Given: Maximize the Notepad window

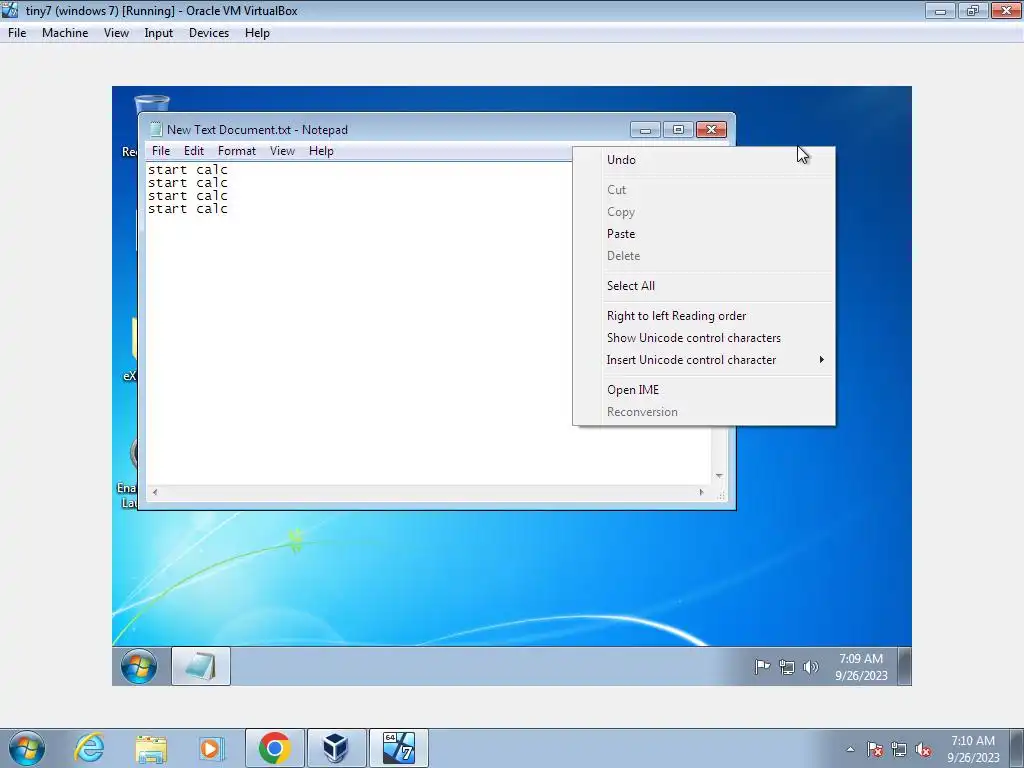Looking at the screenshot, I should point(678,129).
